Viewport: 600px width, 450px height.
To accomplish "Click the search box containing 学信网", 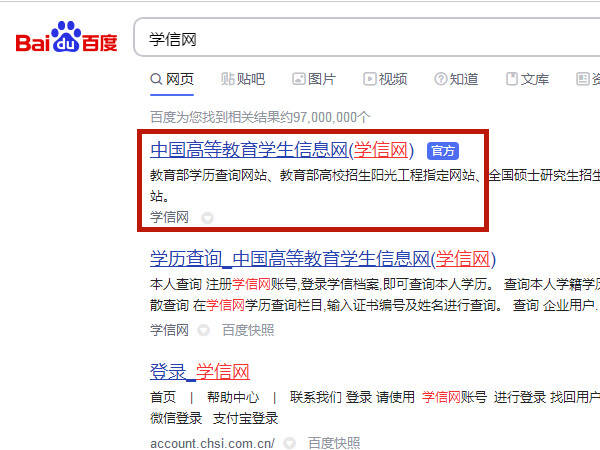I will coord(367,37).
